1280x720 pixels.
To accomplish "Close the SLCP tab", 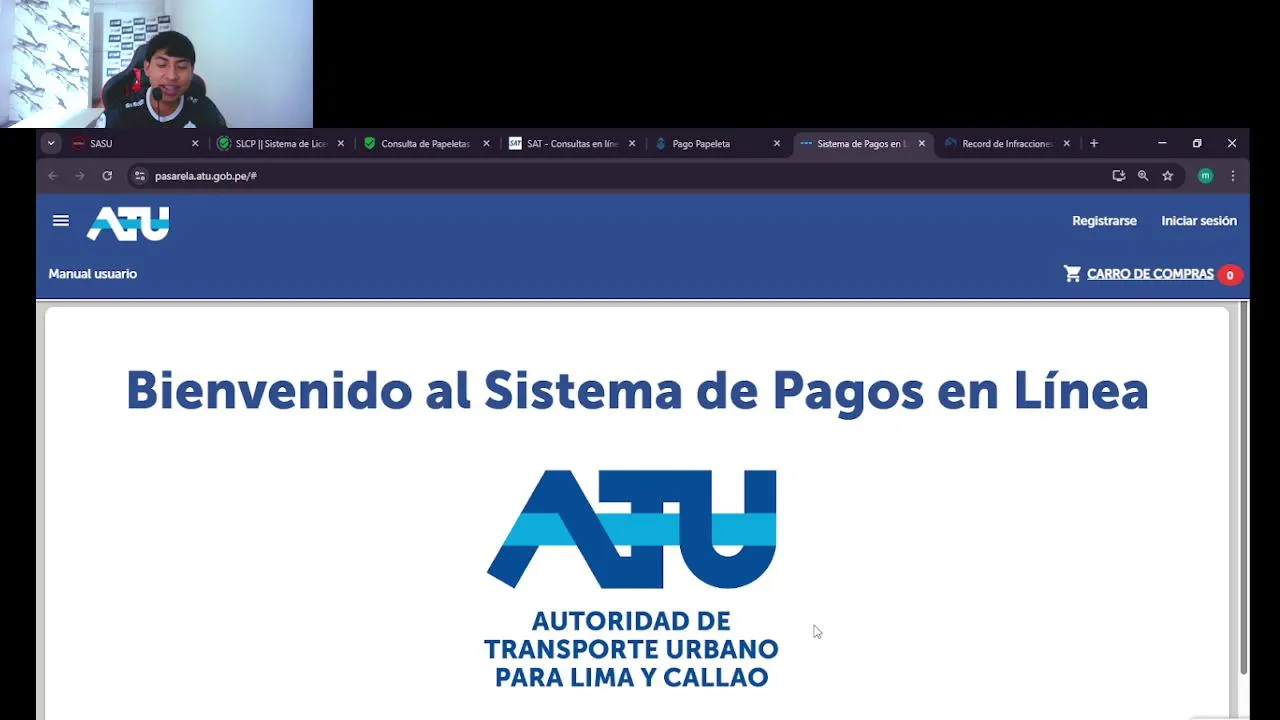I will [341, 144].
